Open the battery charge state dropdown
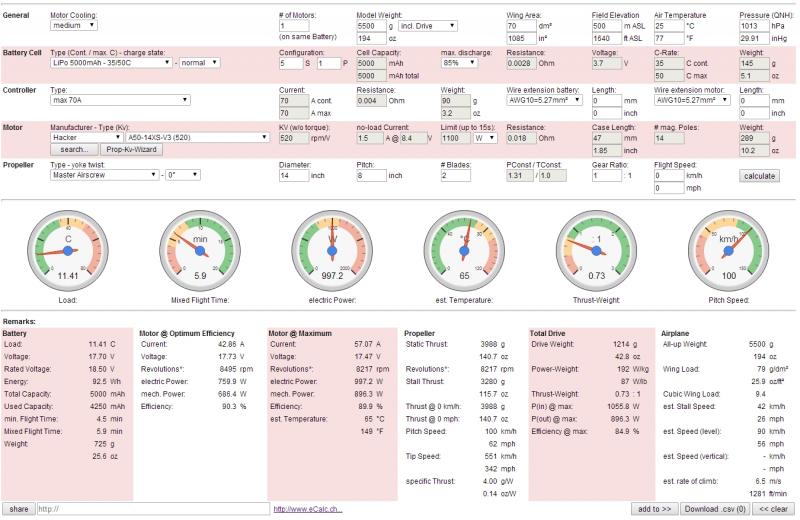Viewport: 800px width, 520px height. point(201,62)
